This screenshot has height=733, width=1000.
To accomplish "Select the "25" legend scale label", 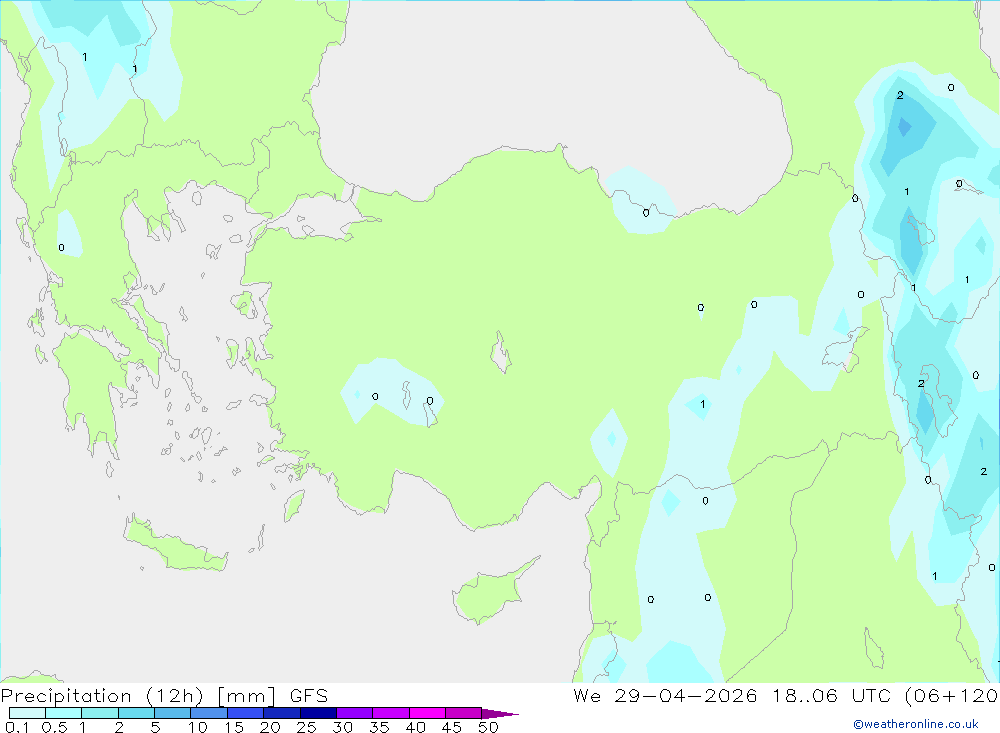I will coord(307,727).
